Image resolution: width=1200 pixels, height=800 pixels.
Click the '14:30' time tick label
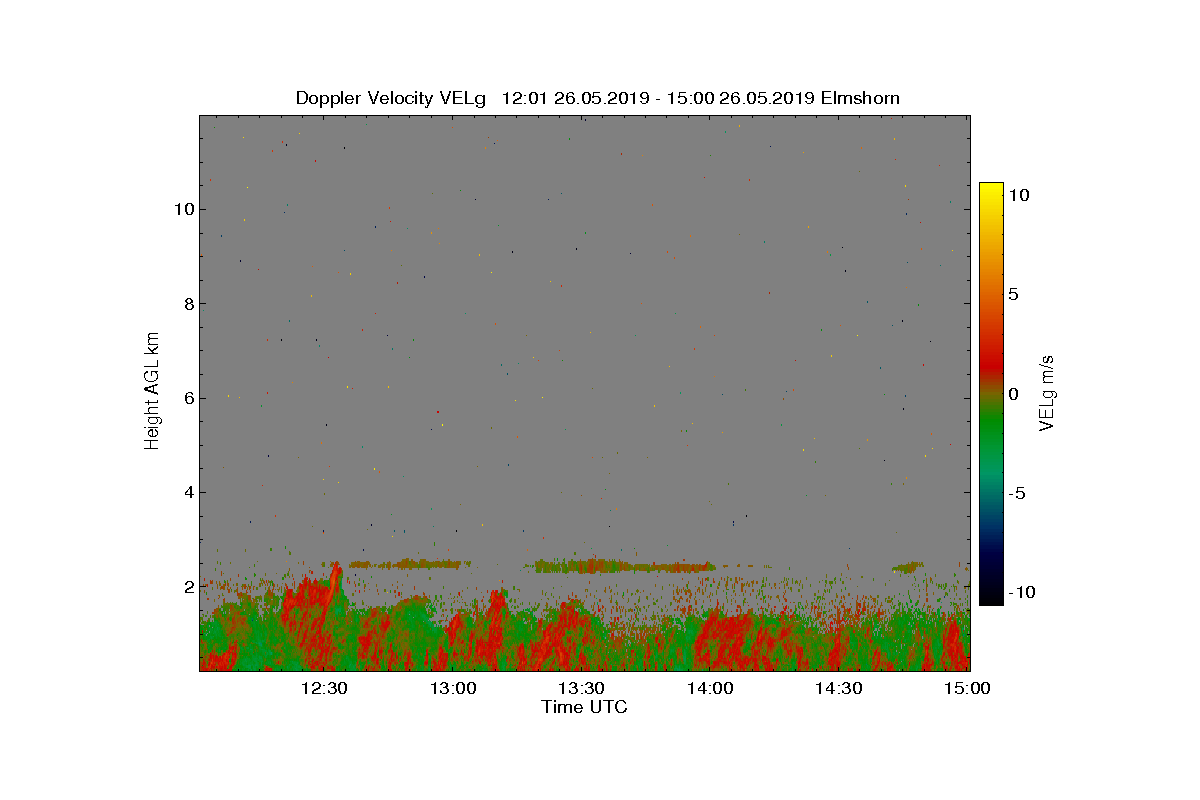click(x=839, y=688)
